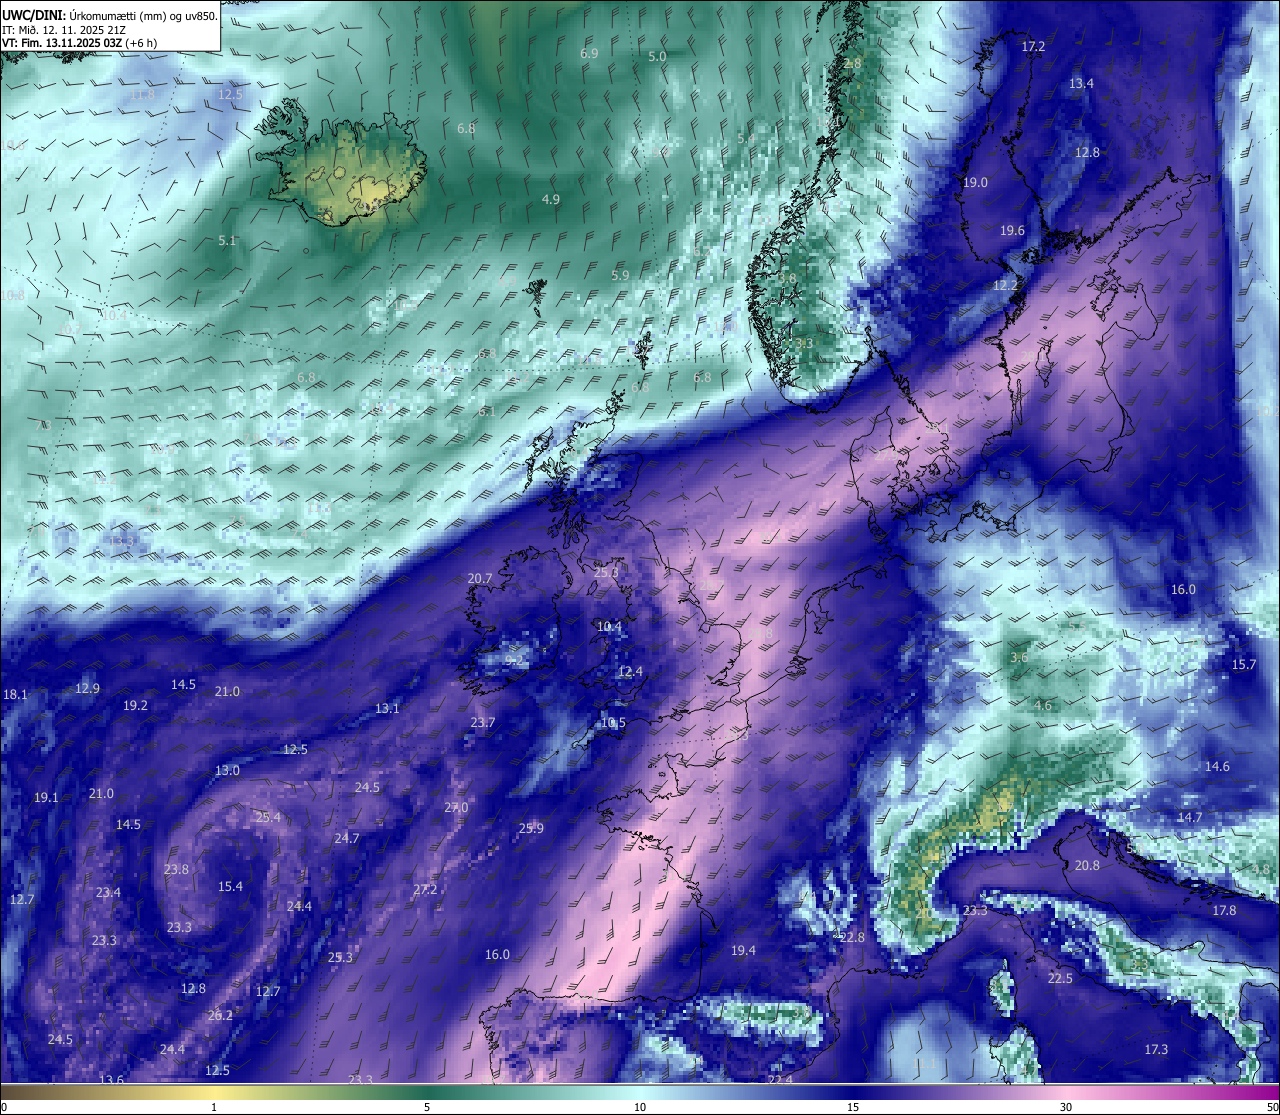Image resolution: width=1280 pixels, height=1115 pixels.
Task: Click the map value '5.0' at the top
Action: tap(657, 57)
